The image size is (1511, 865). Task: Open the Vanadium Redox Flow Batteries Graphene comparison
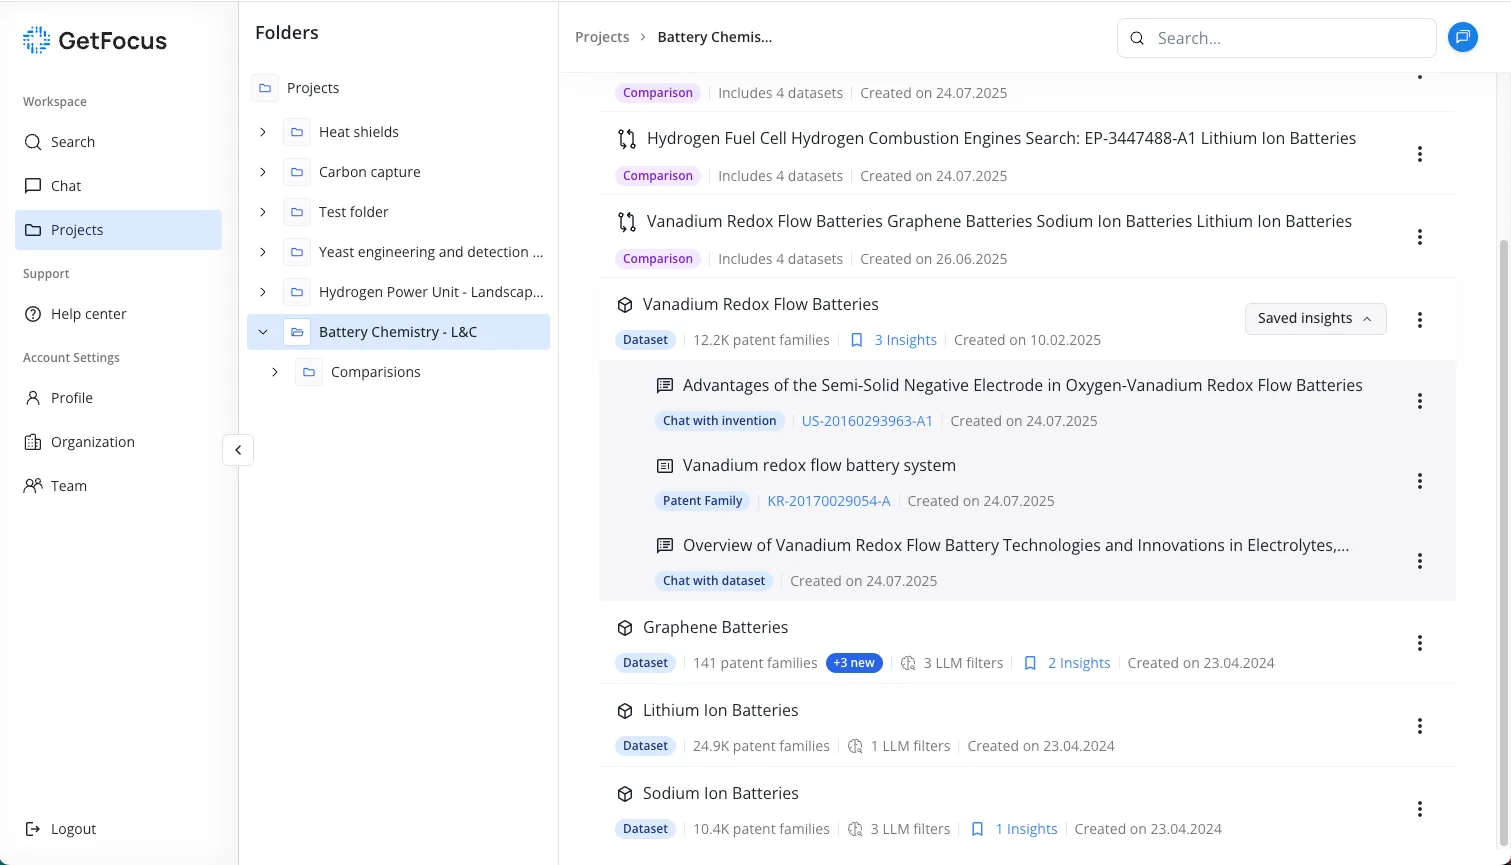click(x=999, y=221)
